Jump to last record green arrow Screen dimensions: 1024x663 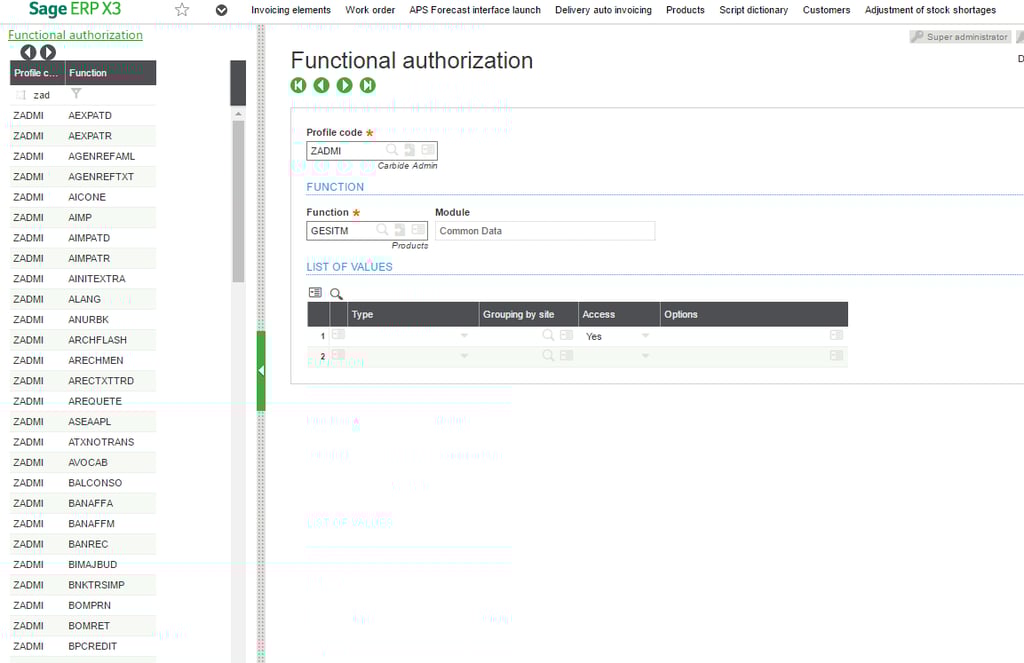368,85
